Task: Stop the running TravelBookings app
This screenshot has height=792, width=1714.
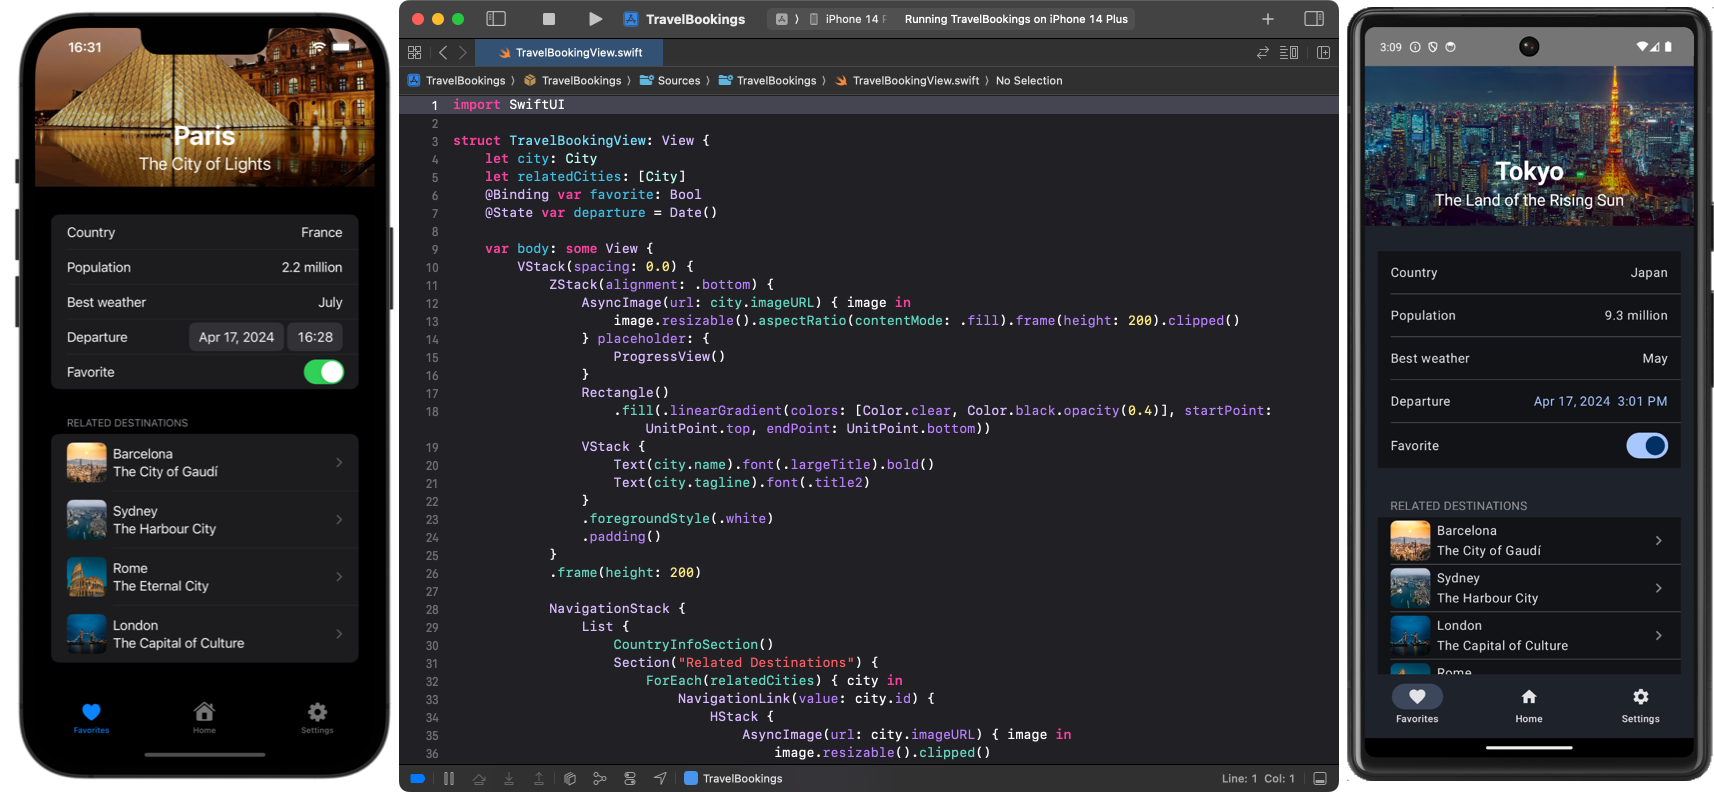Action: pos(549,19)
